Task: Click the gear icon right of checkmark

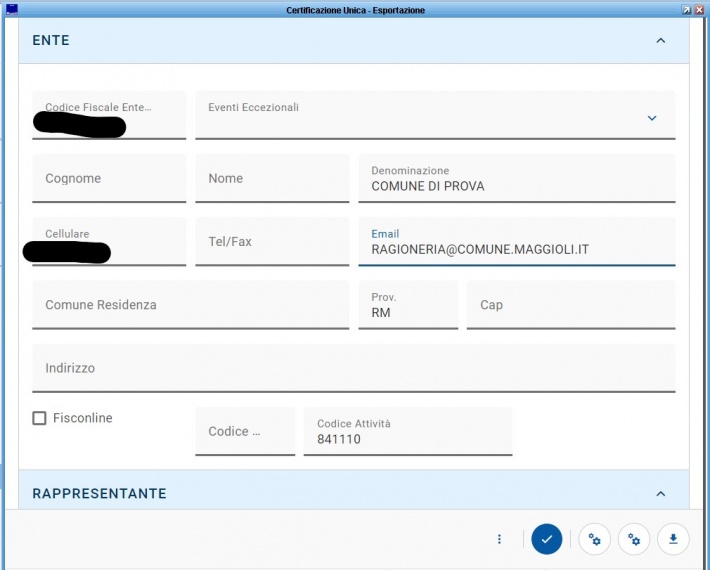Action: tap(594, 539)
